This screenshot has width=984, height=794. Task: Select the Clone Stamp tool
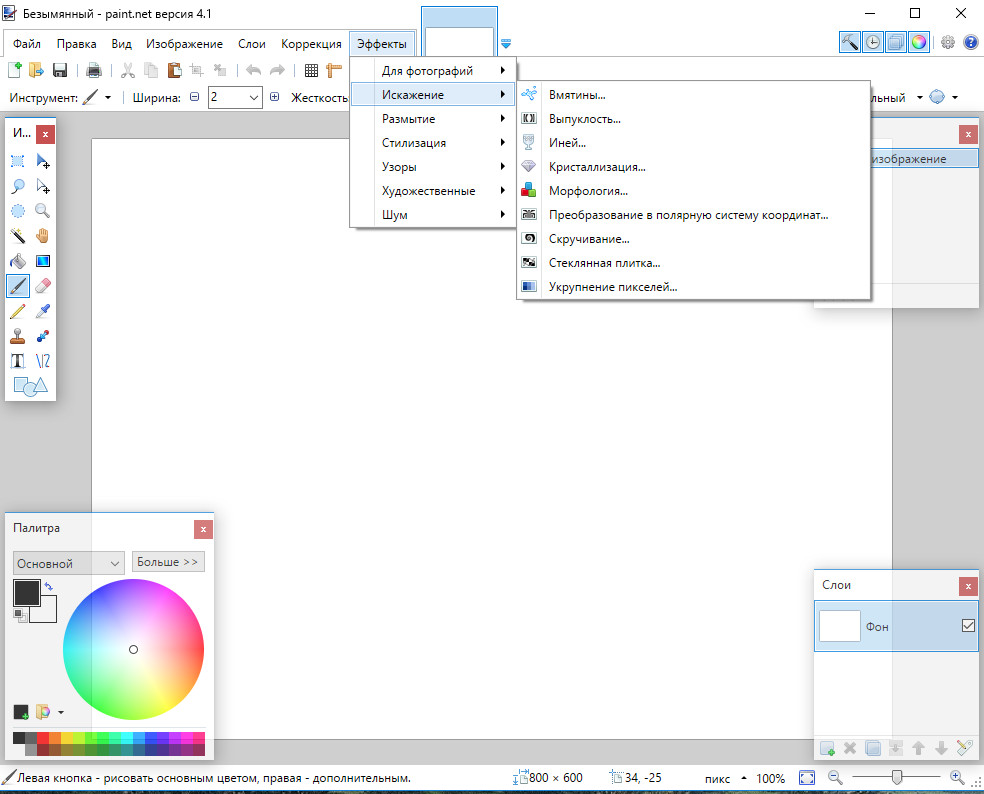(16, 335)
